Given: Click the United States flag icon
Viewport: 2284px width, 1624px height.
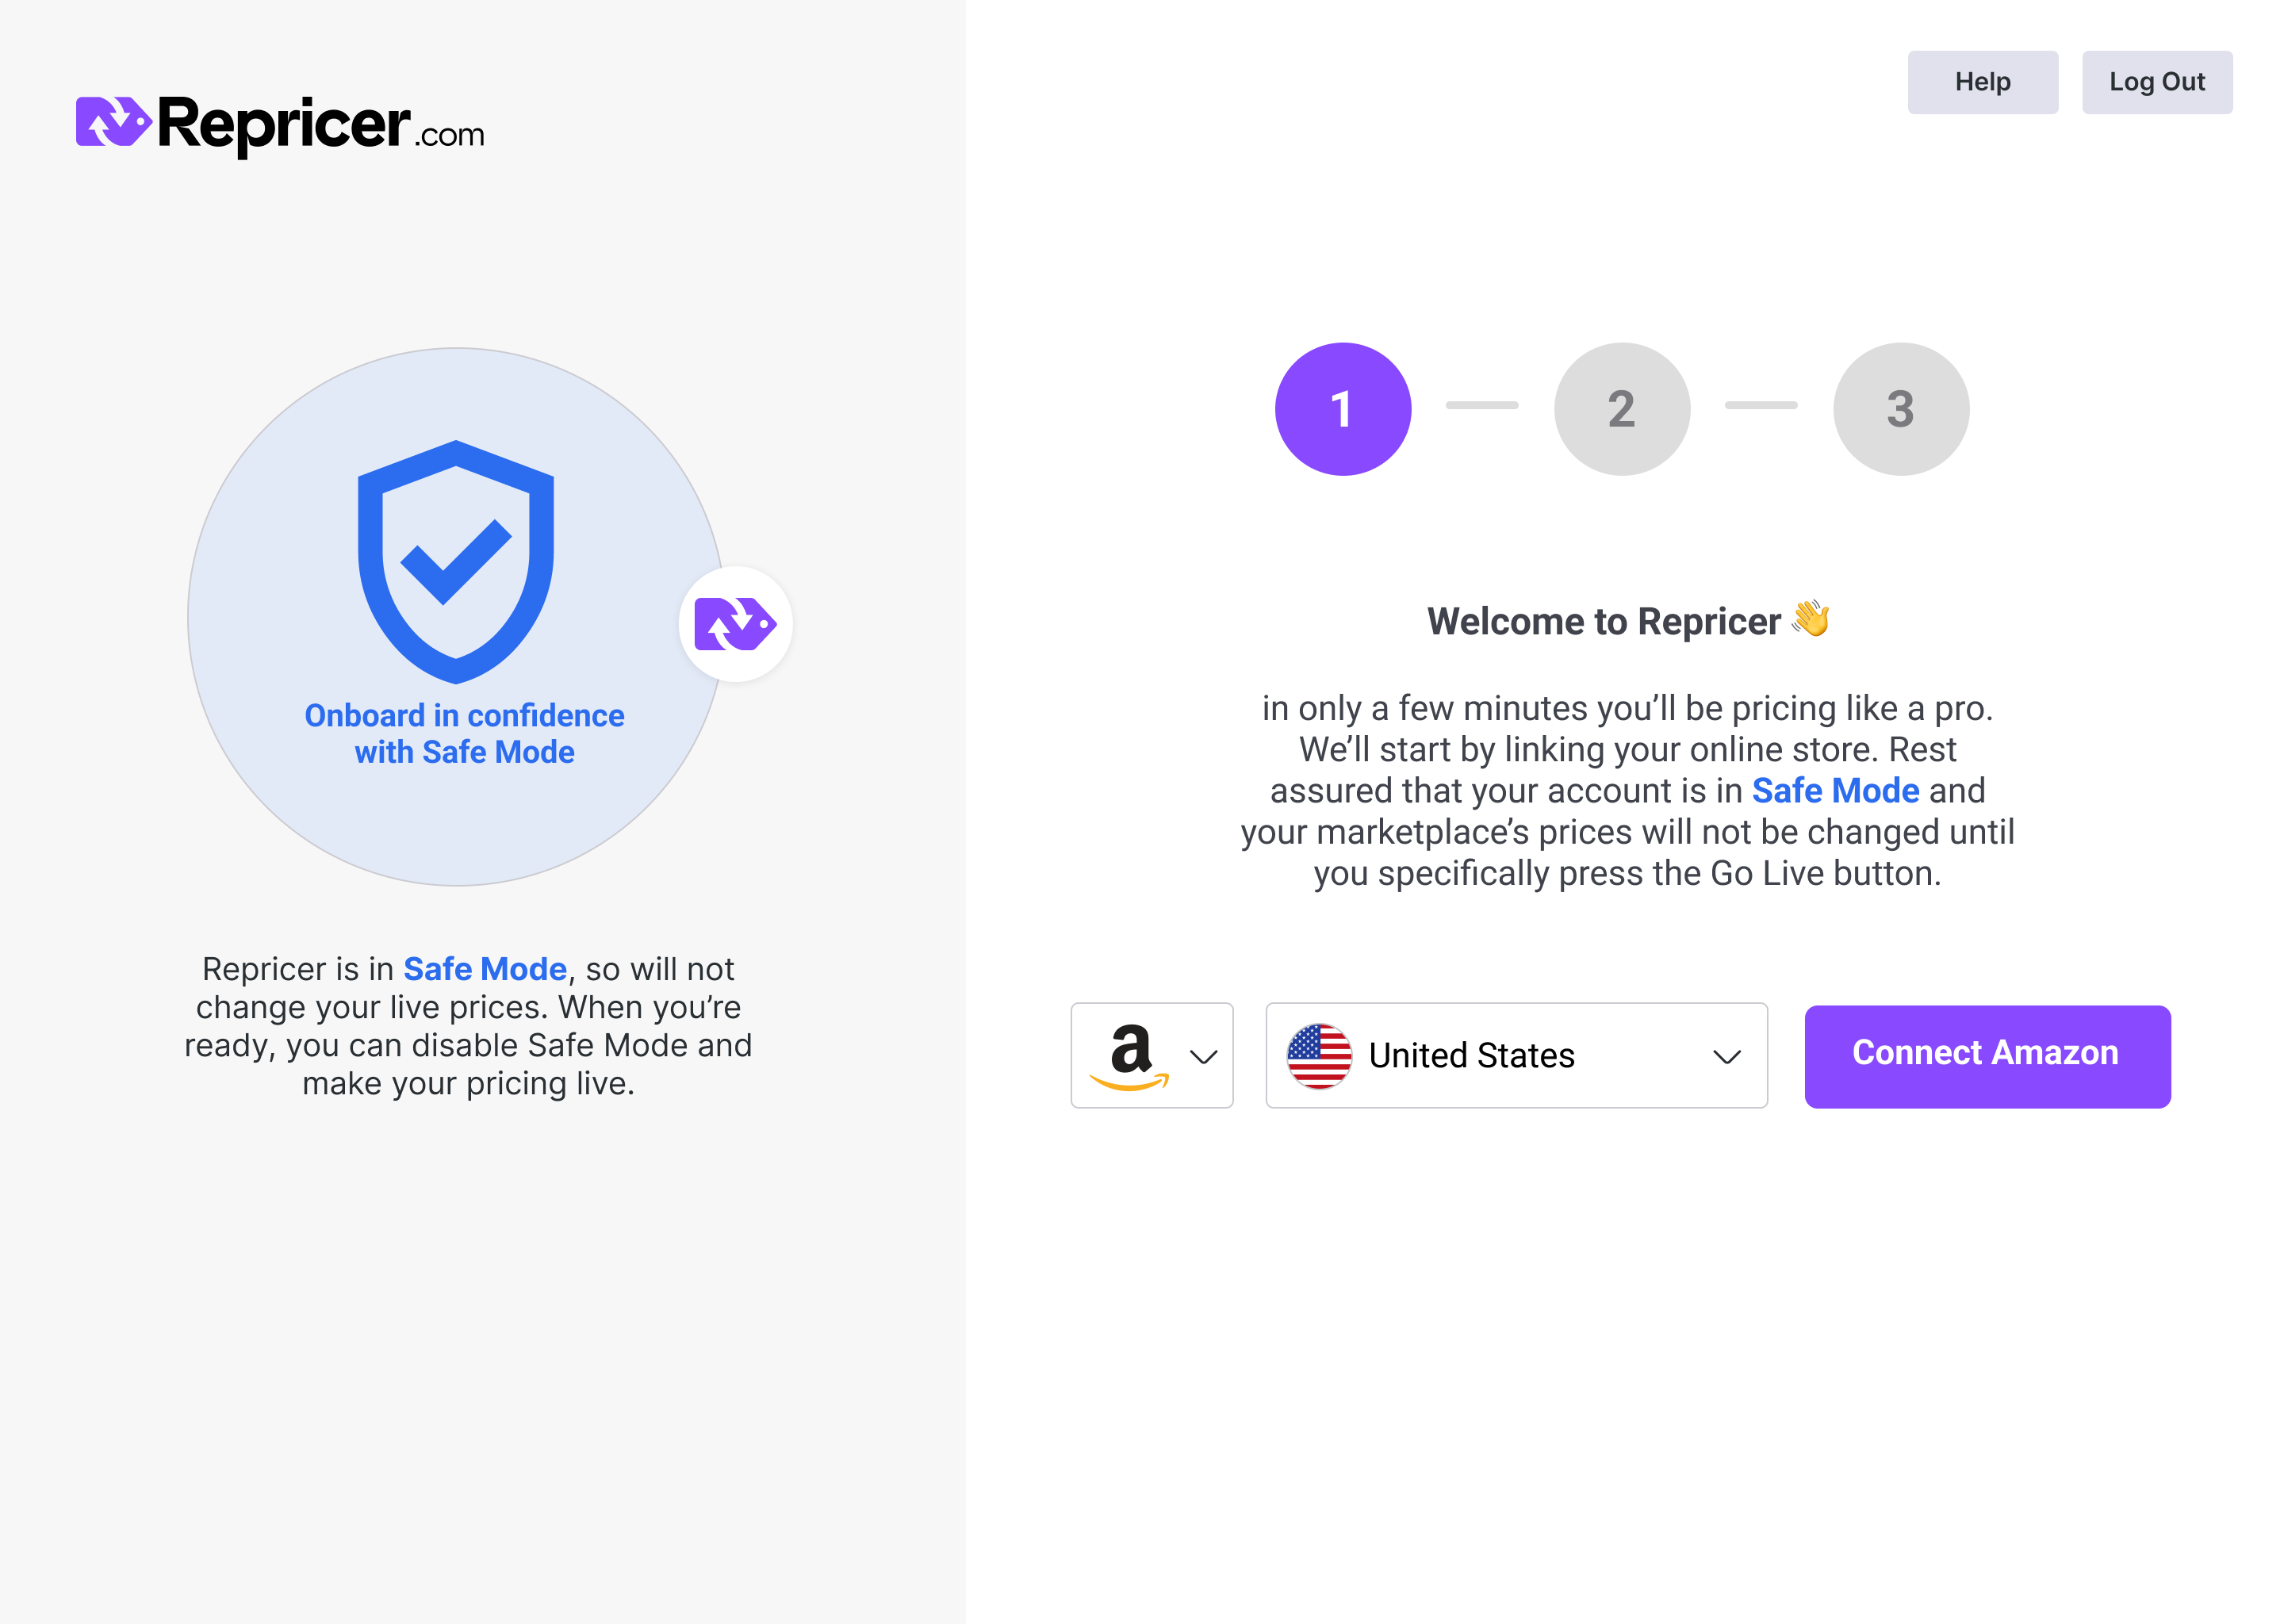Looking at the screenshot, I should 1319,1056.
